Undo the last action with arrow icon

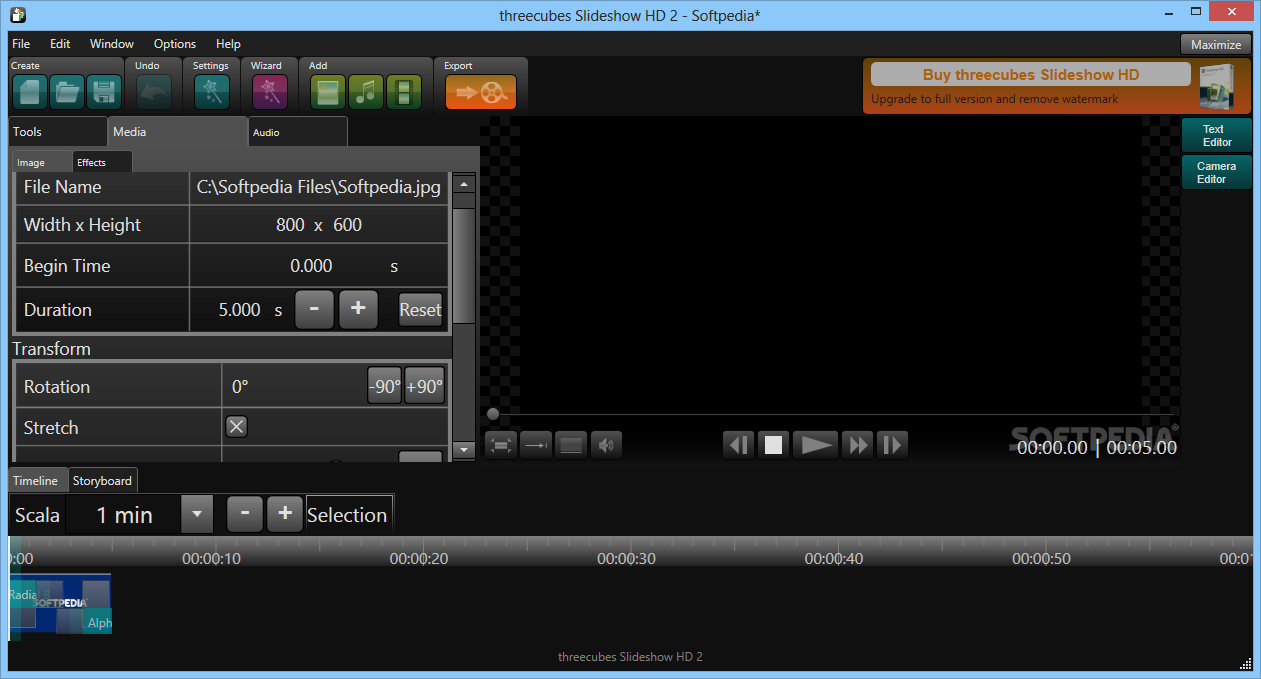point(153,92)
